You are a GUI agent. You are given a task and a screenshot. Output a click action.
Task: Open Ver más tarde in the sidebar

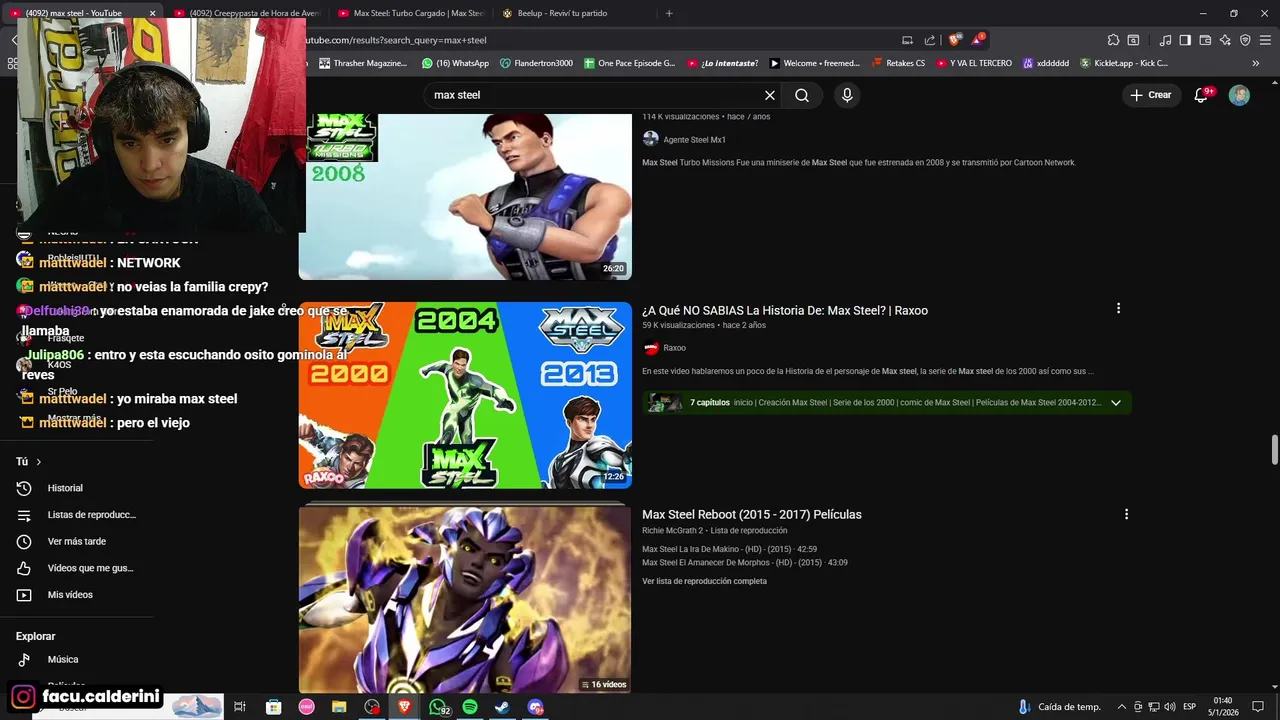click(x=77, y=541)
